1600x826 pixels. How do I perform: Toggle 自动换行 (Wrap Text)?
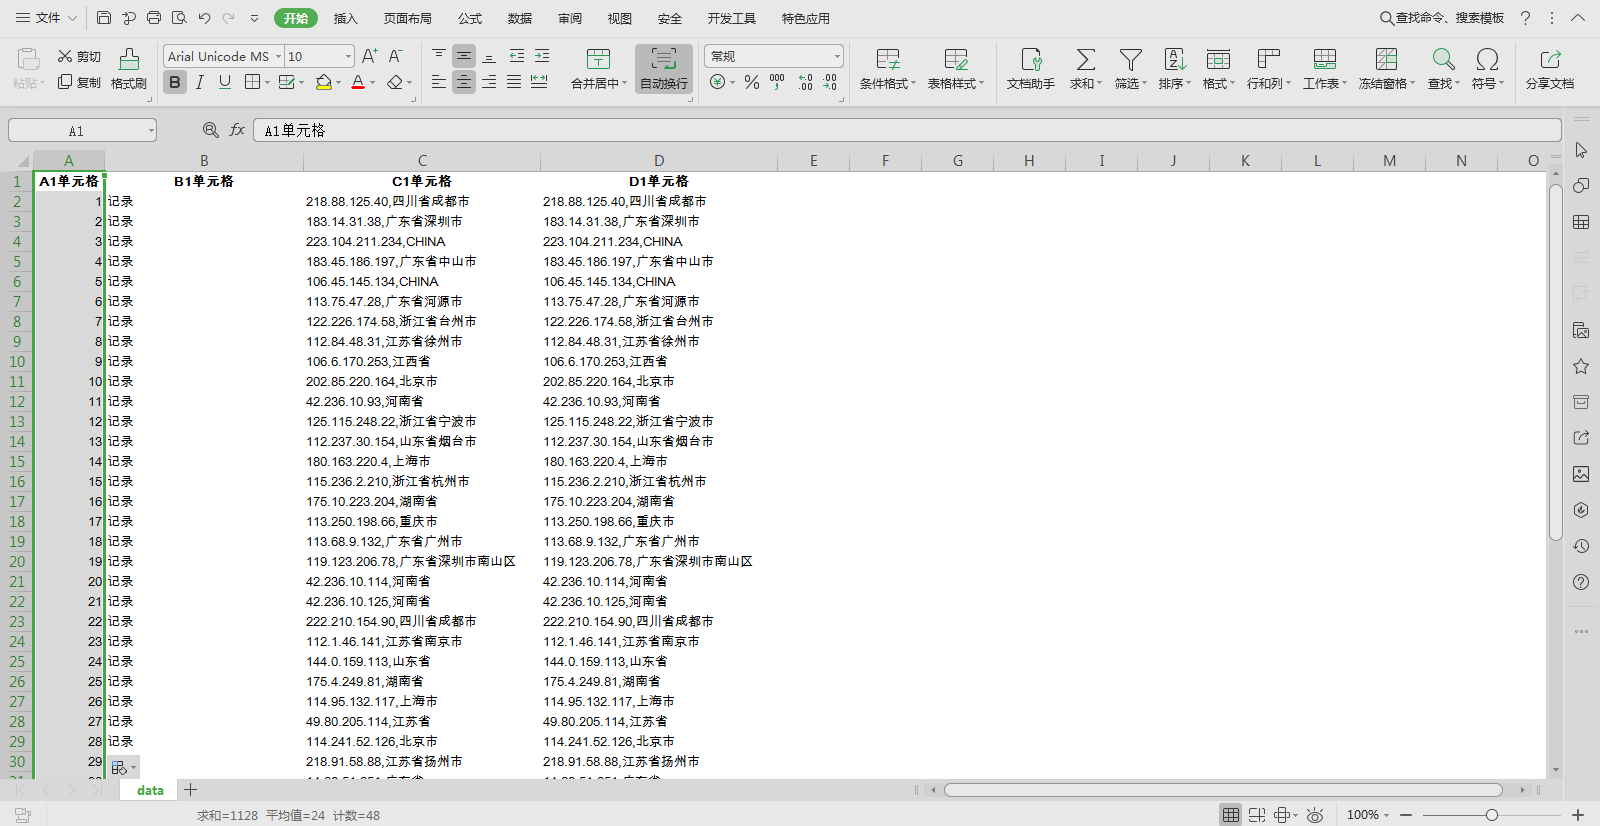663,69
